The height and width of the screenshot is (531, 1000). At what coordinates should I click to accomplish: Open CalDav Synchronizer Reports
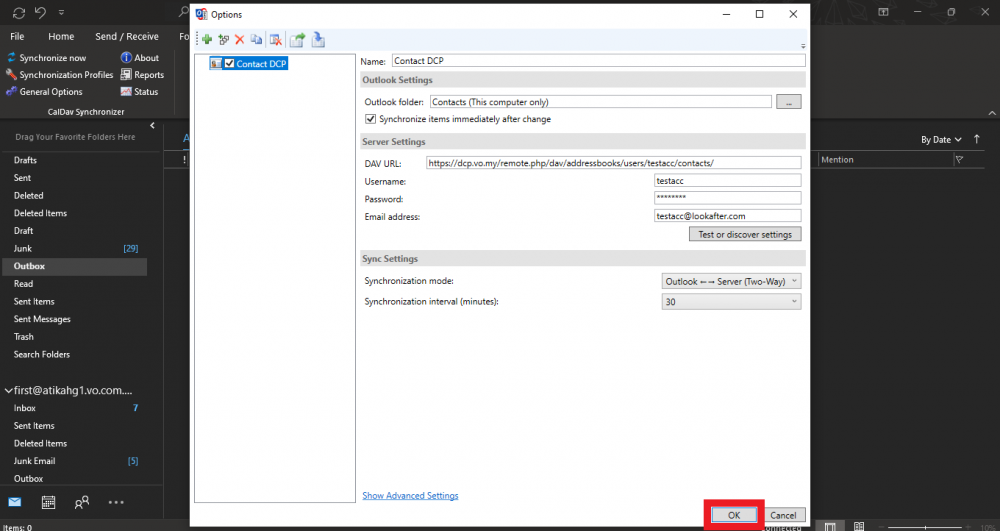pyautogui.click(x=142, y=75)
